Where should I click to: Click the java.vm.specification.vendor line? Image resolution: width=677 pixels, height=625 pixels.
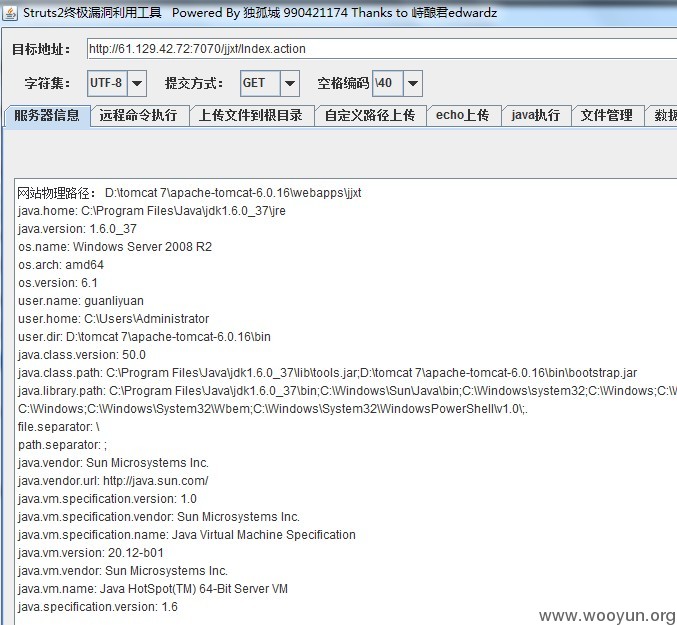[x=158, y=517]
